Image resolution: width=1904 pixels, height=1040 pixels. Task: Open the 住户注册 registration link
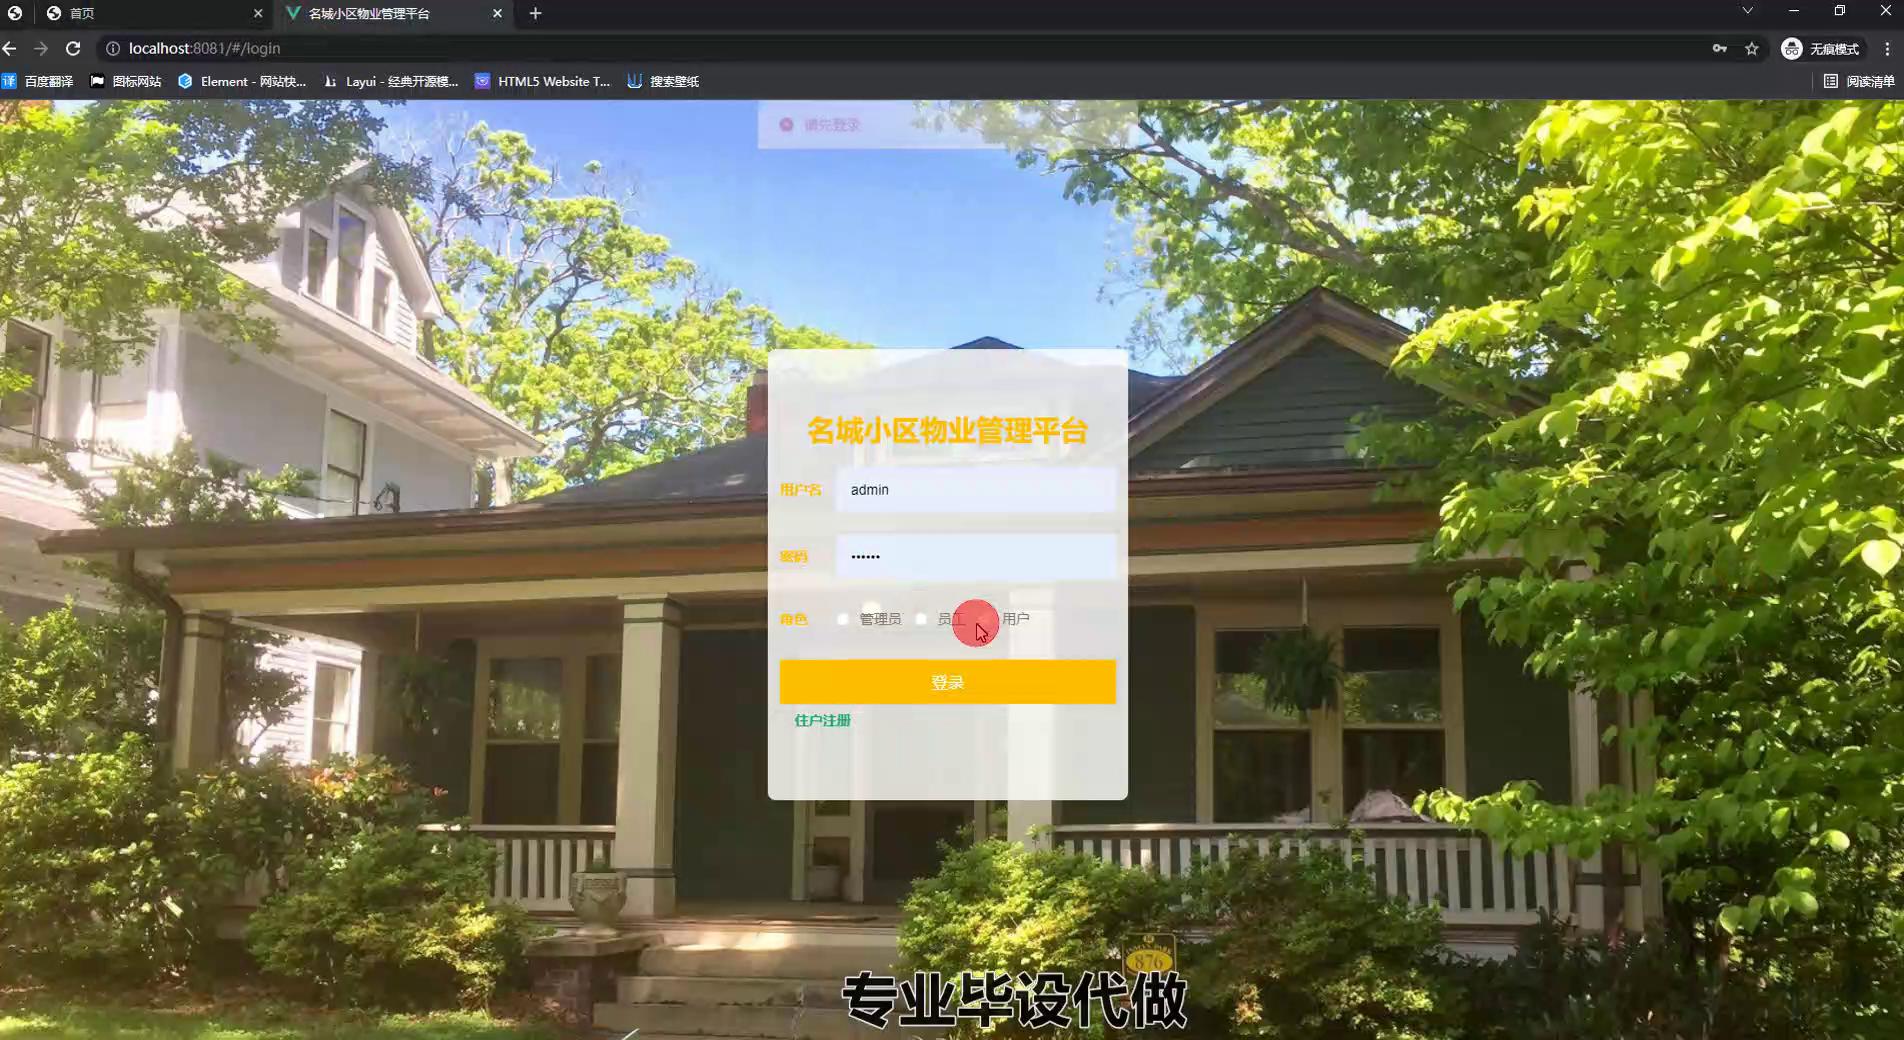[822, 720]
